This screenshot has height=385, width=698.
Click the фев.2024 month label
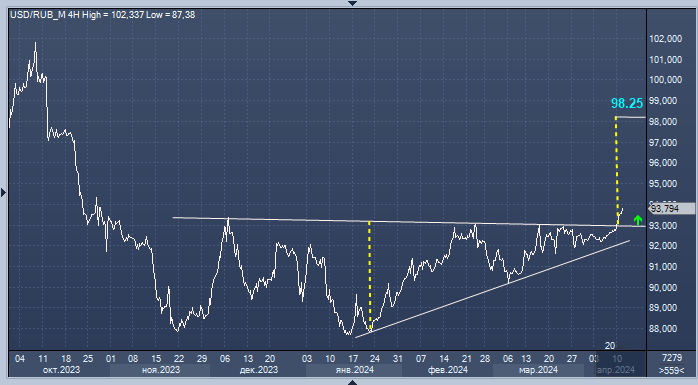[448, 370]
